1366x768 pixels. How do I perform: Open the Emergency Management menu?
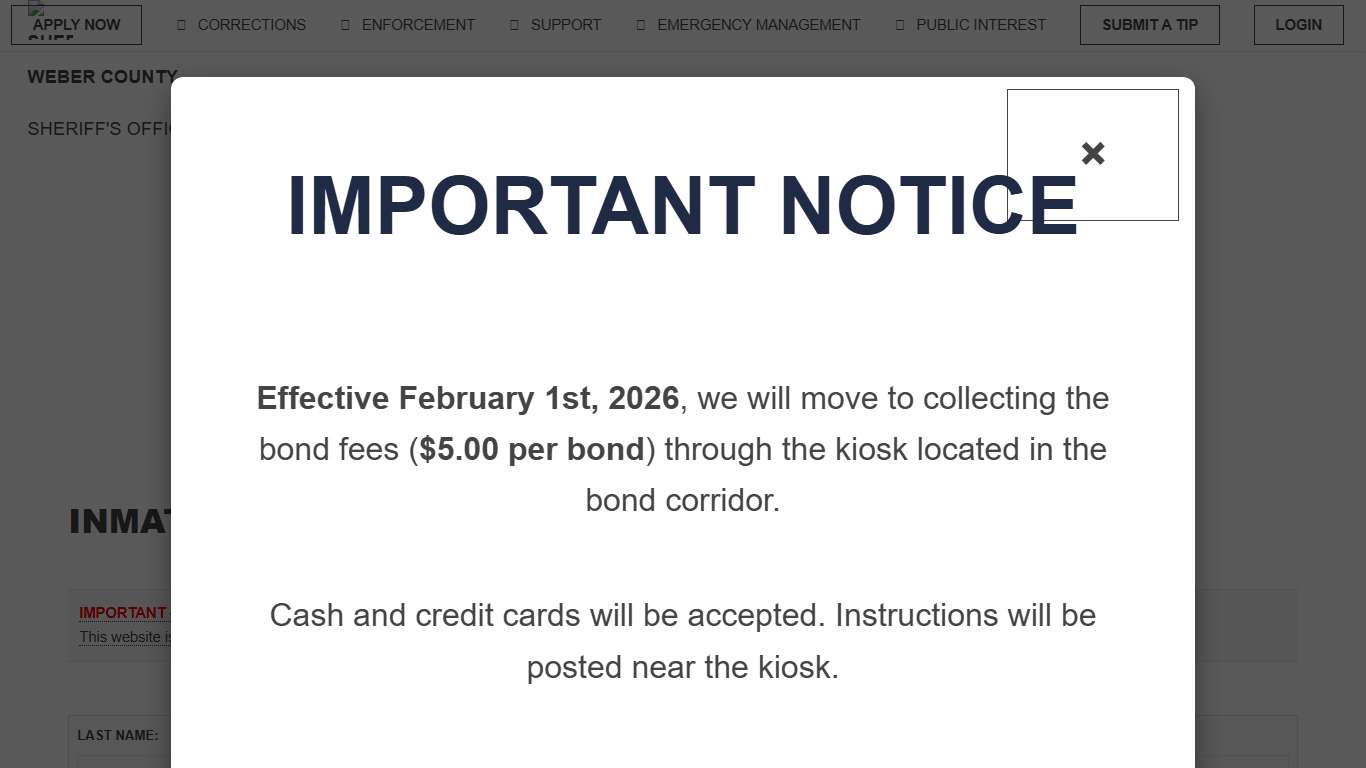click(758, 25)
